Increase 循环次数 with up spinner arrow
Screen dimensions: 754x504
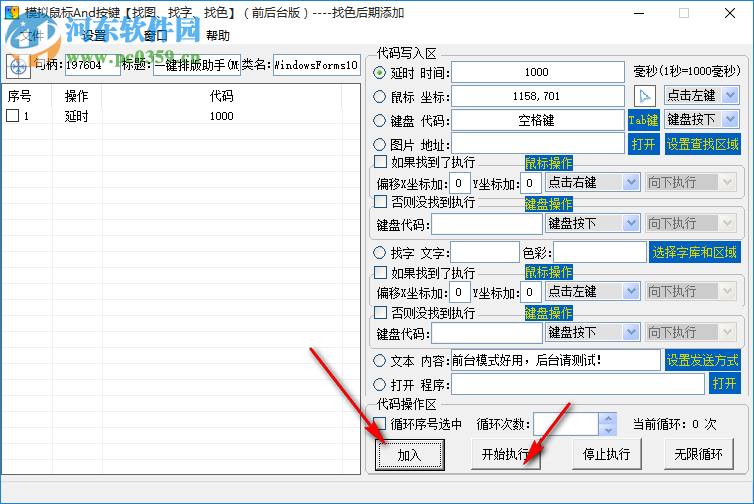tap(608, 418)
